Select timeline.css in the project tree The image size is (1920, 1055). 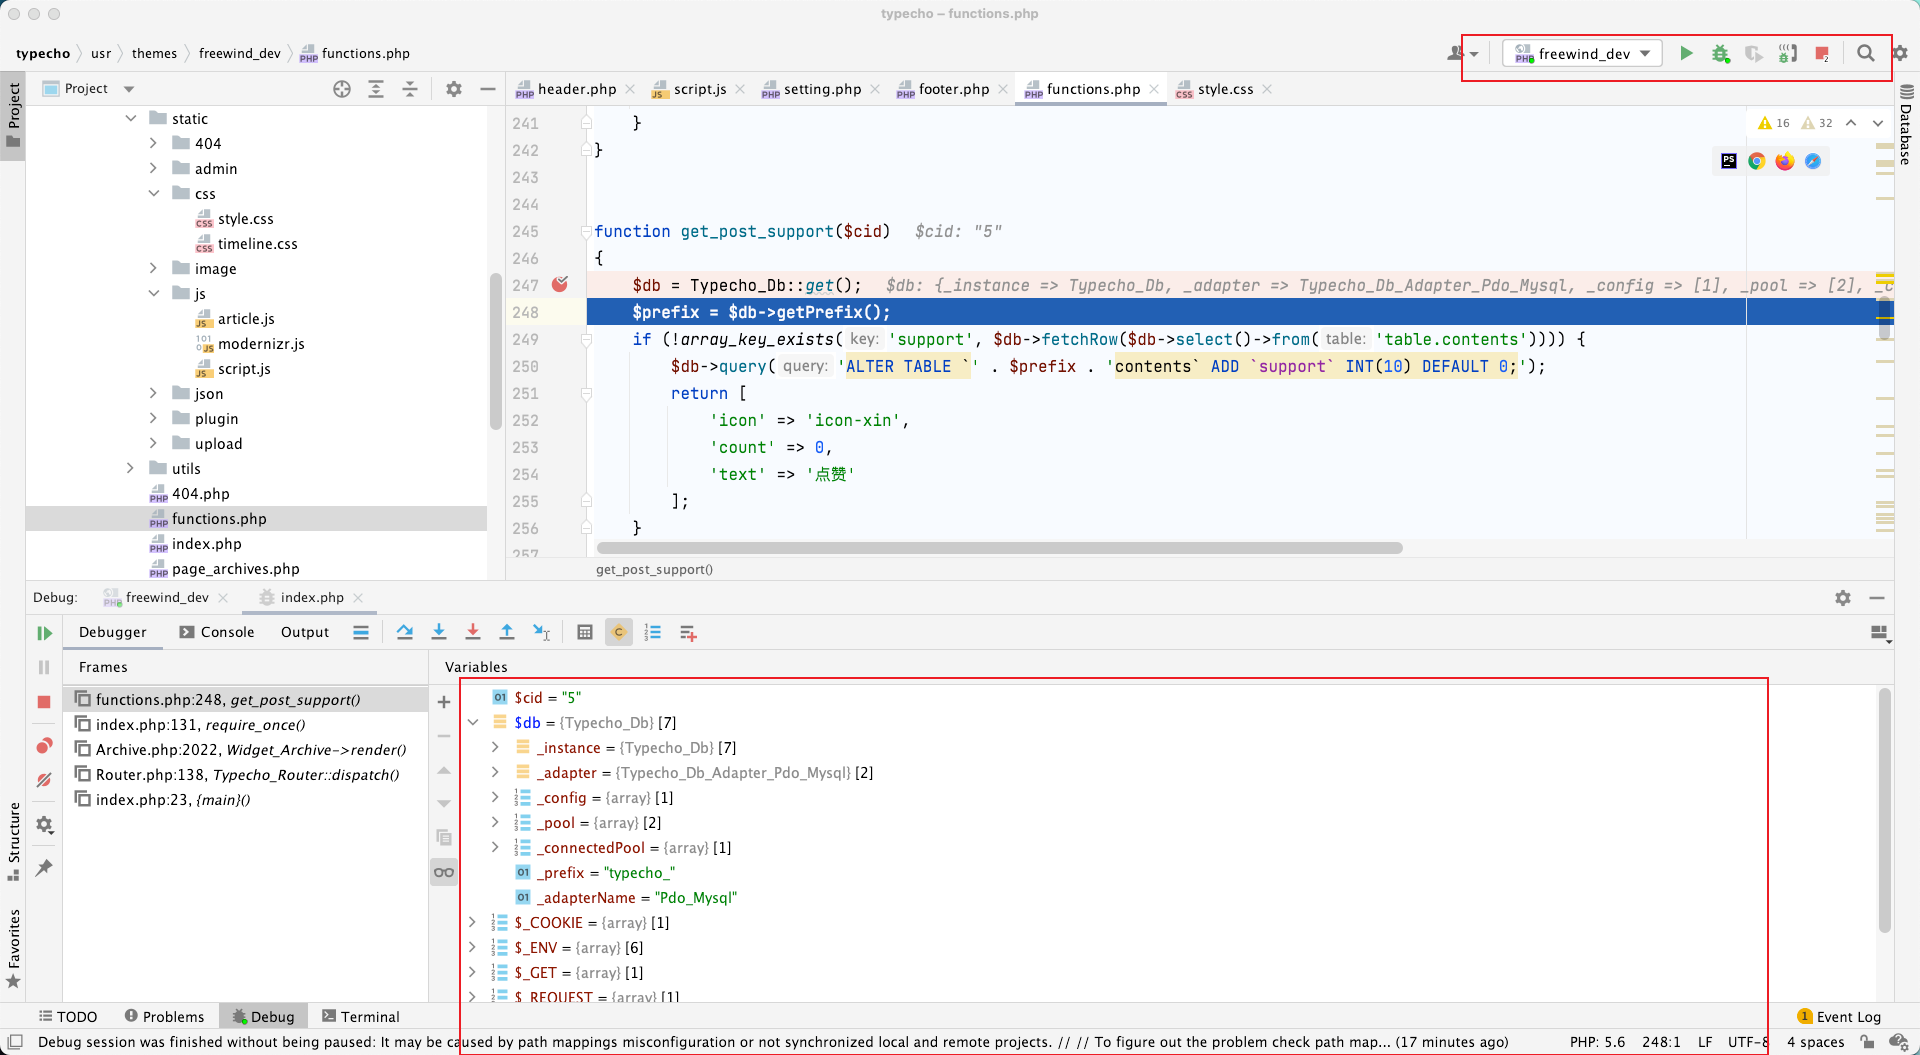[x=257, y=244]
